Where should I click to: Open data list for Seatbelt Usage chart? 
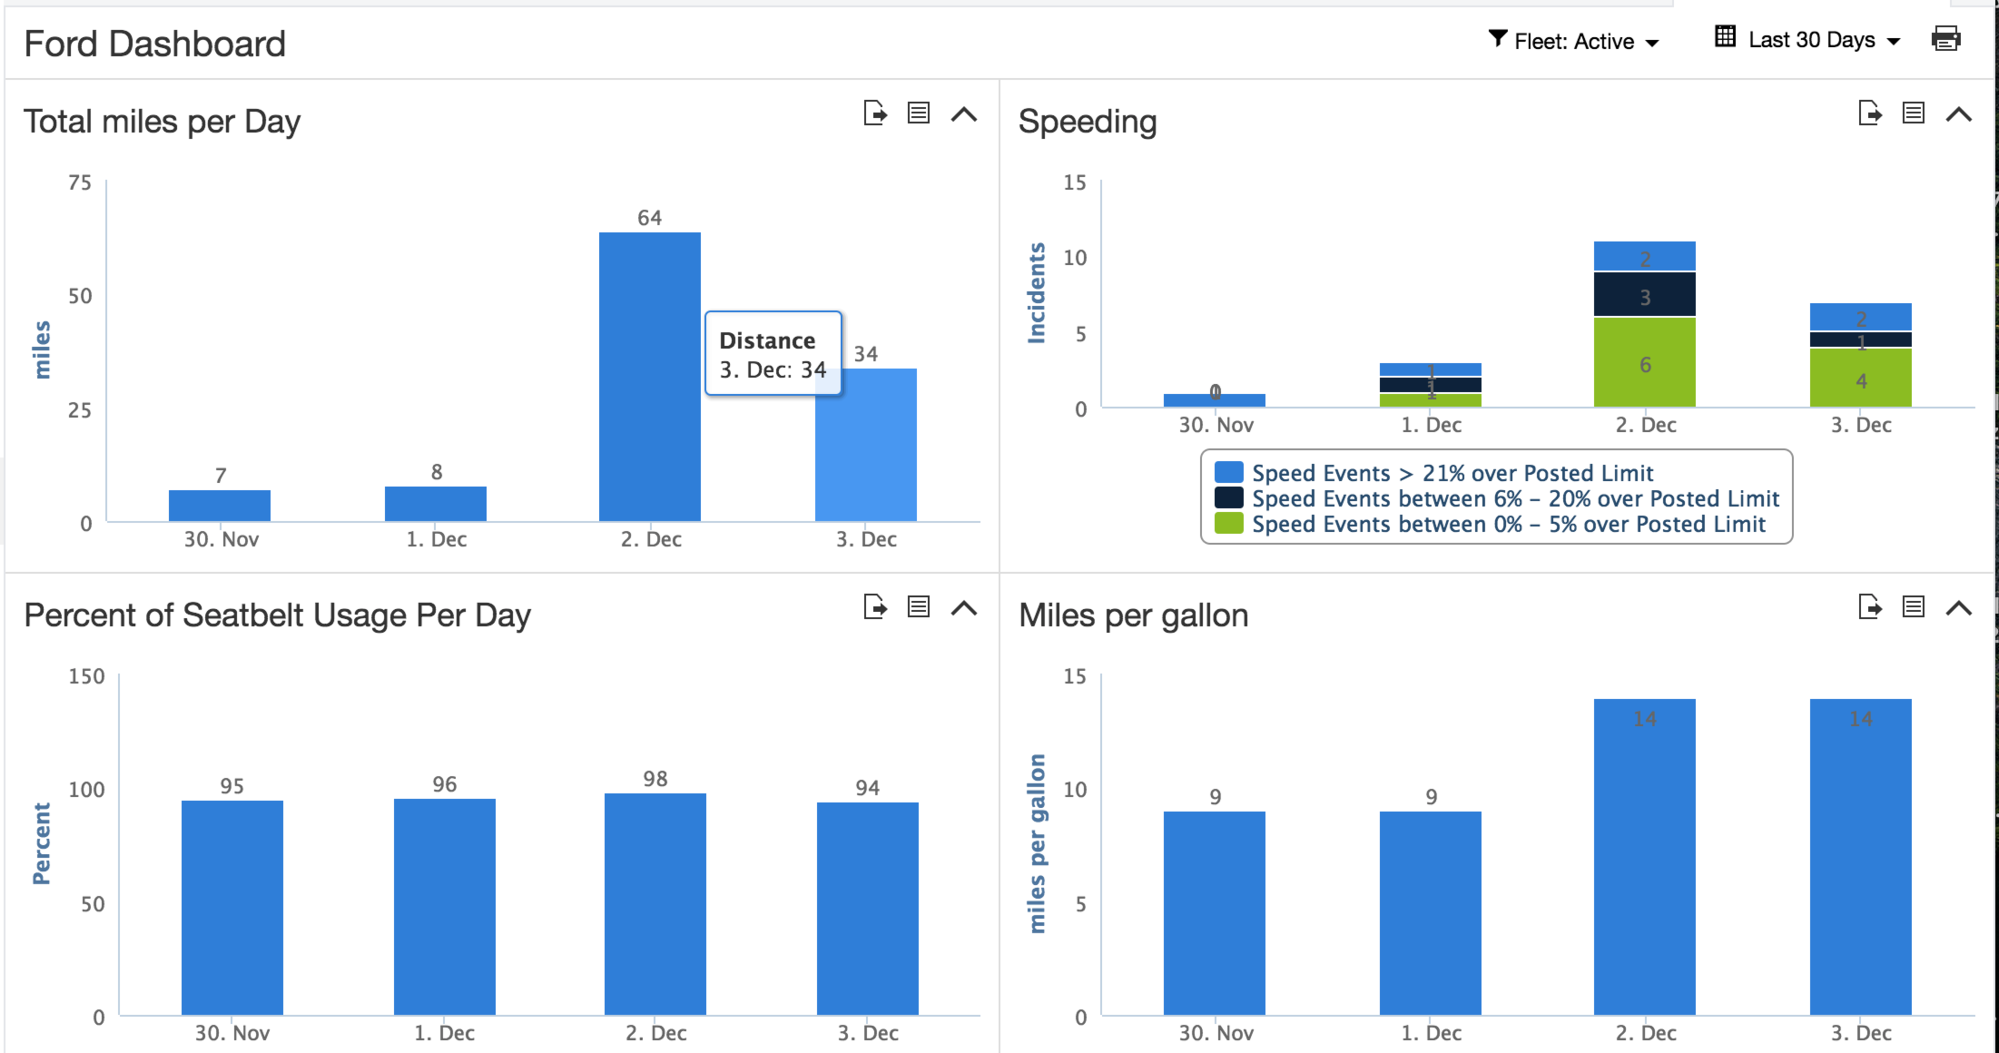tap(918, 607)
